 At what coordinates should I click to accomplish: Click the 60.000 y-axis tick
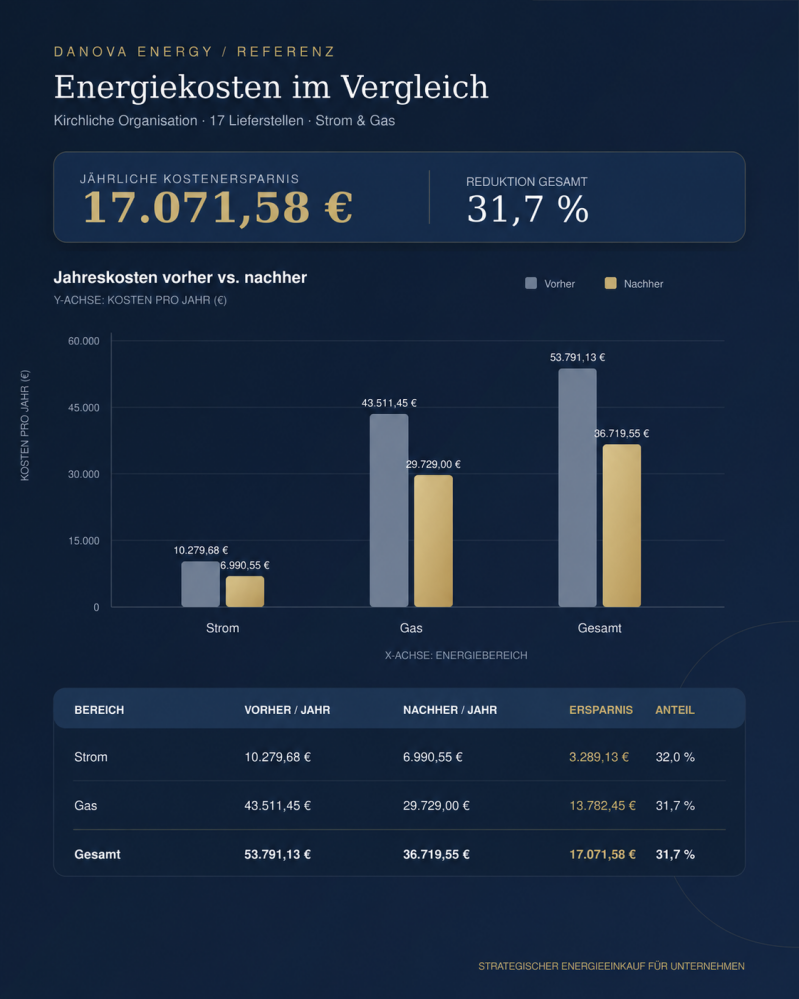[x=84, y=341]
